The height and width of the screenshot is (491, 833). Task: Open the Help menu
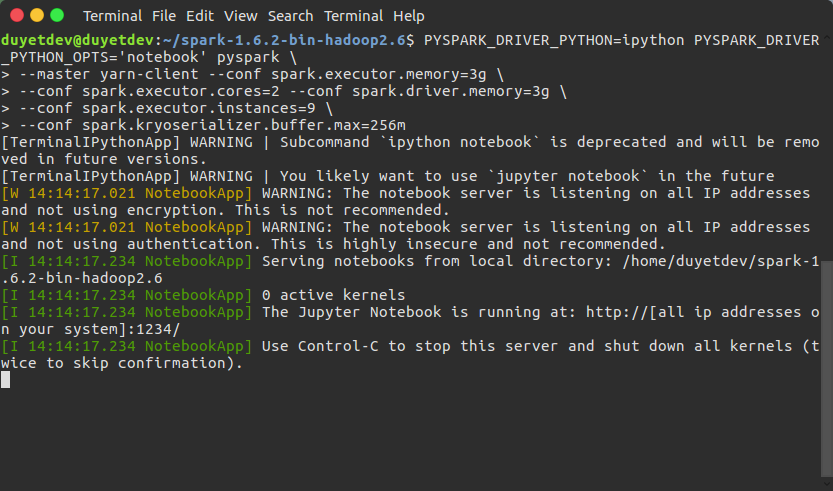click(409, 16)
